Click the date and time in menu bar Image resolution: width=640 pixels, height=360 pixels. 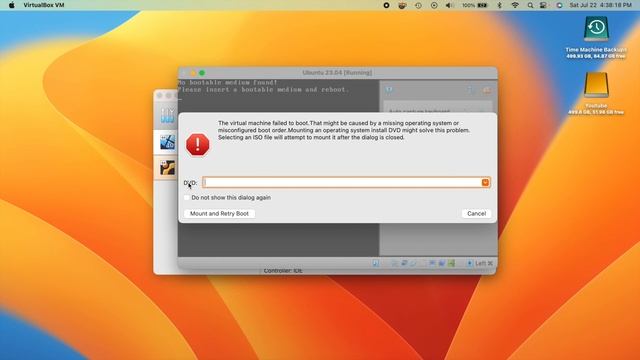coord(600,5)
